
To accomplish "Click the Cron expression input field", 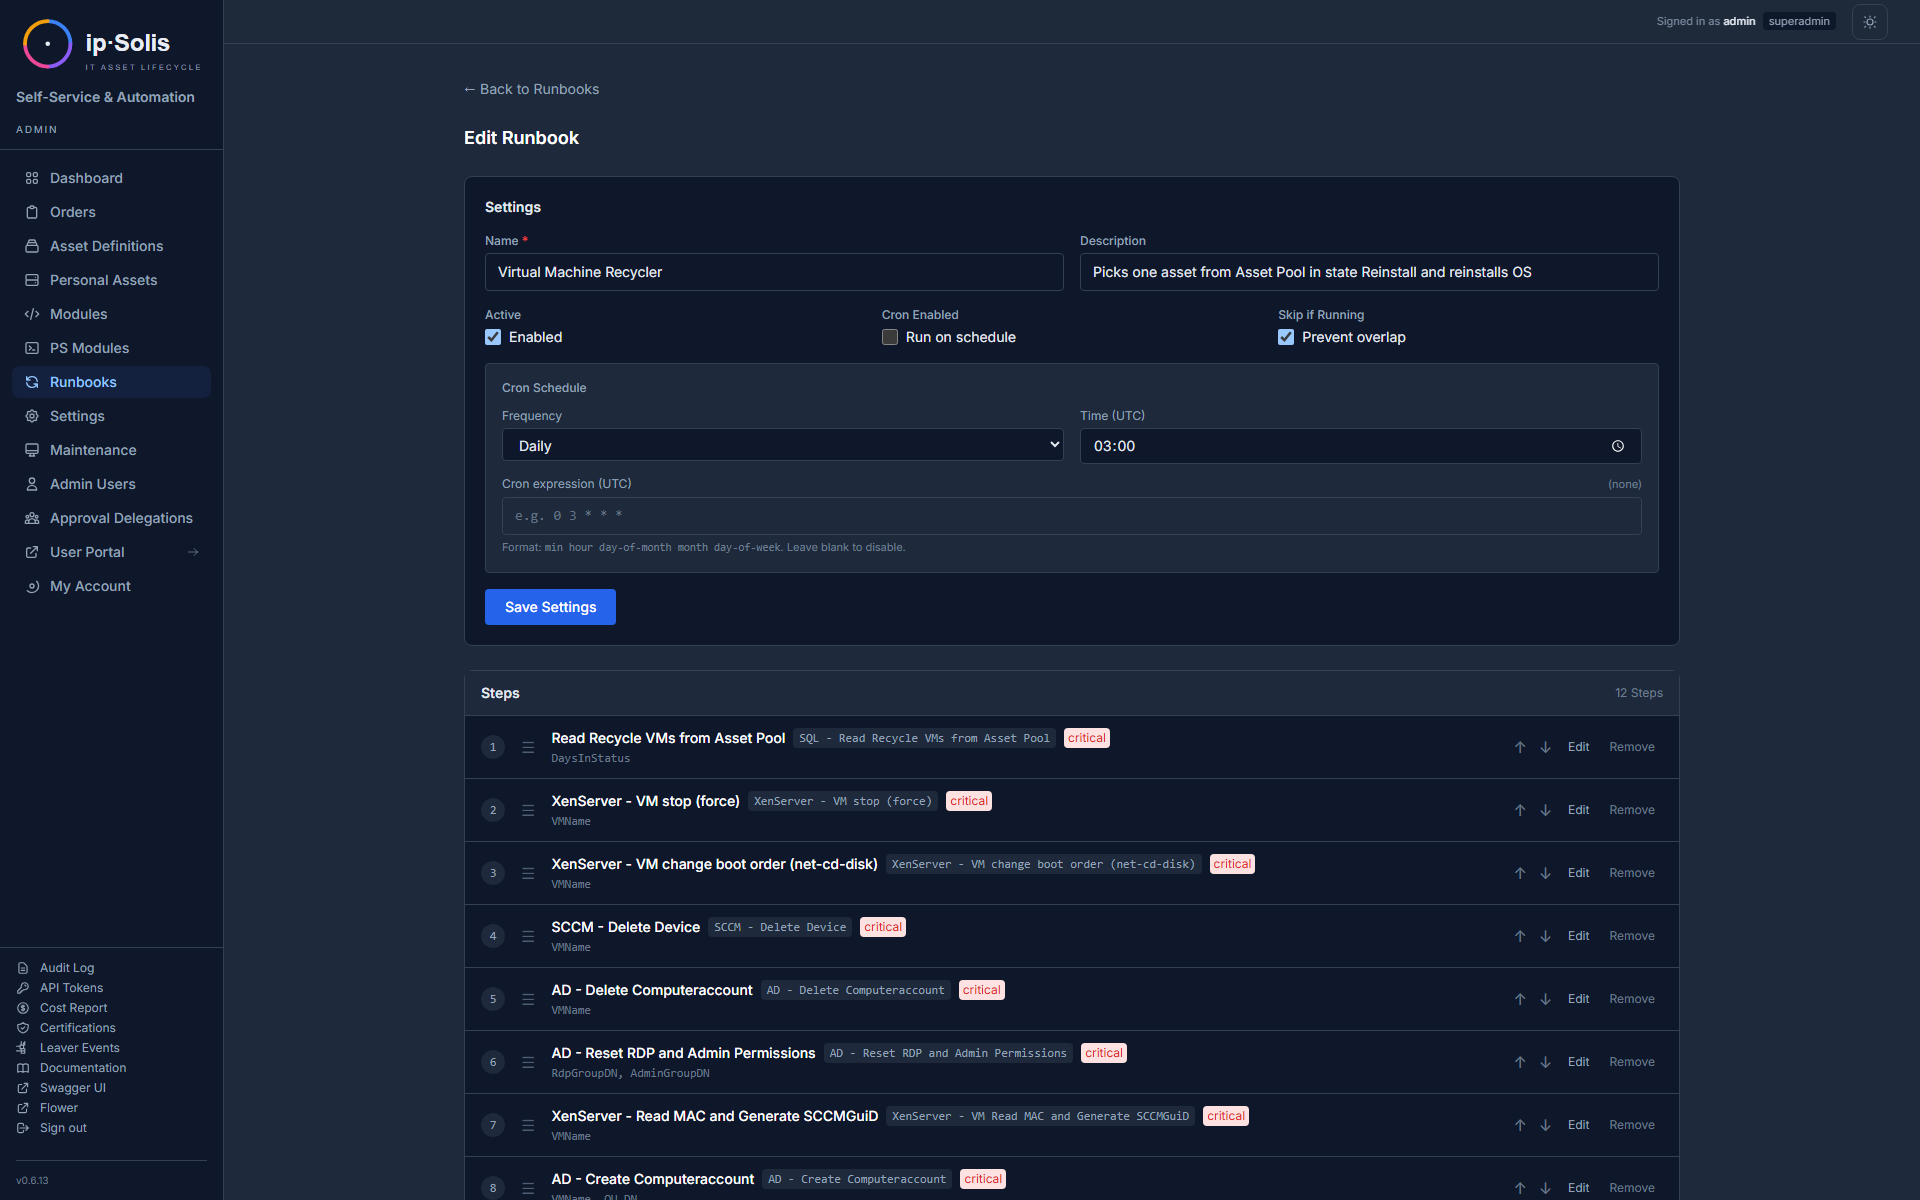I will (x=1071, y=516).
